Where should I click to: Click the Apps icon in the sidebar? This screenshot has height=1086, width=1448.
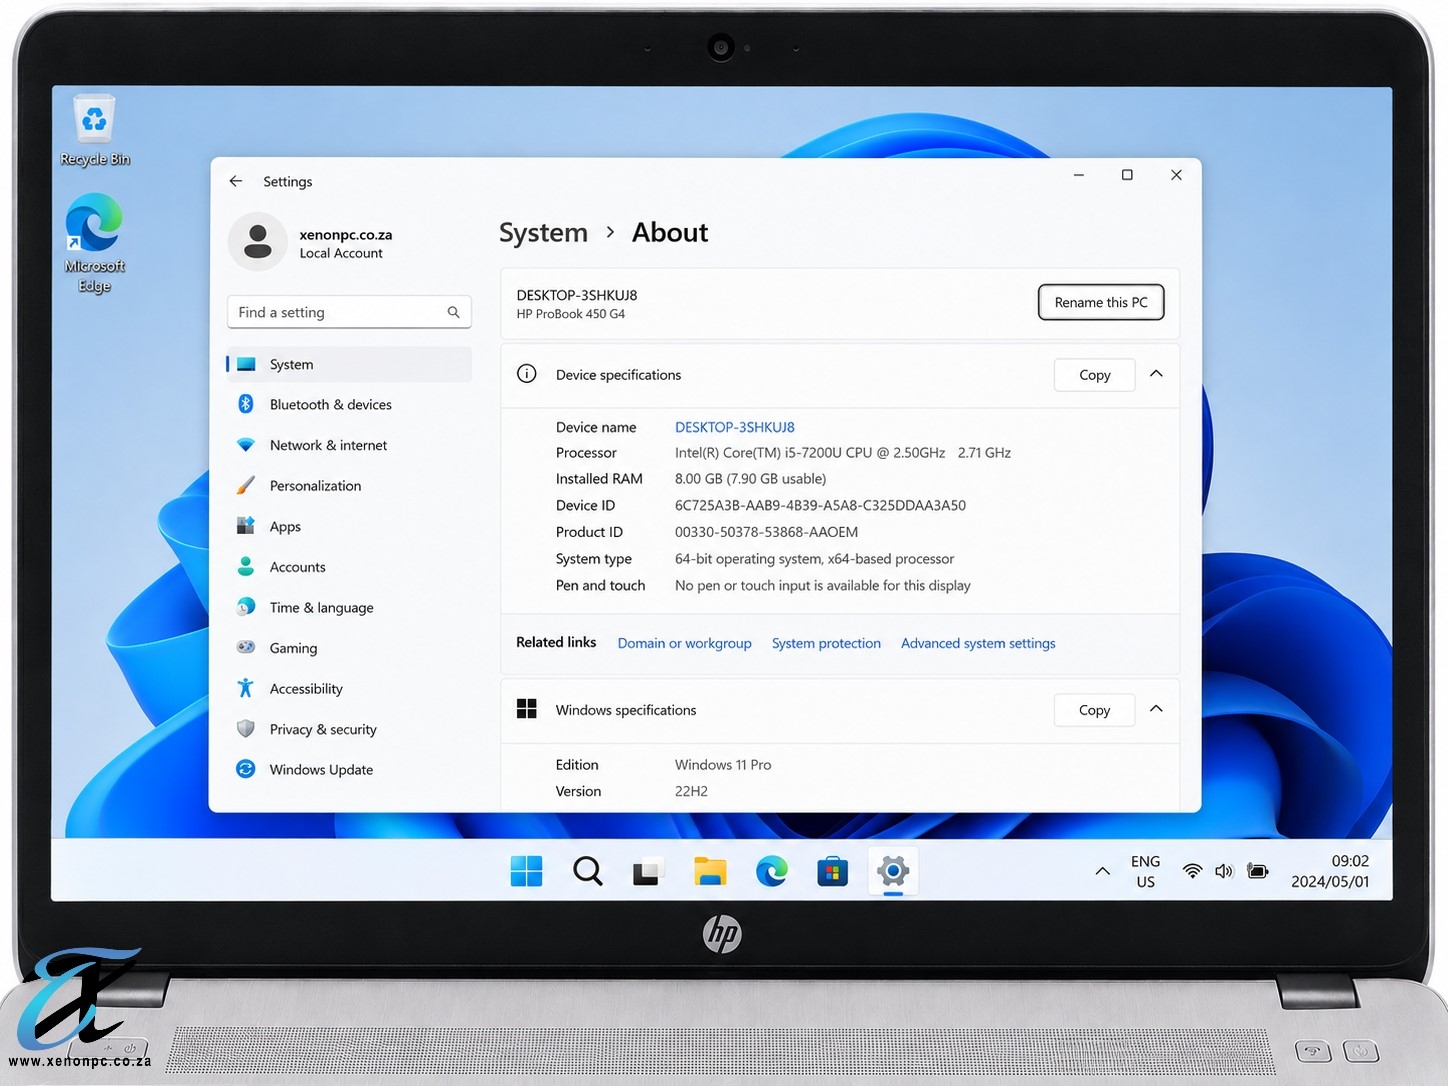pyautogui.click(x=246, y=526)
